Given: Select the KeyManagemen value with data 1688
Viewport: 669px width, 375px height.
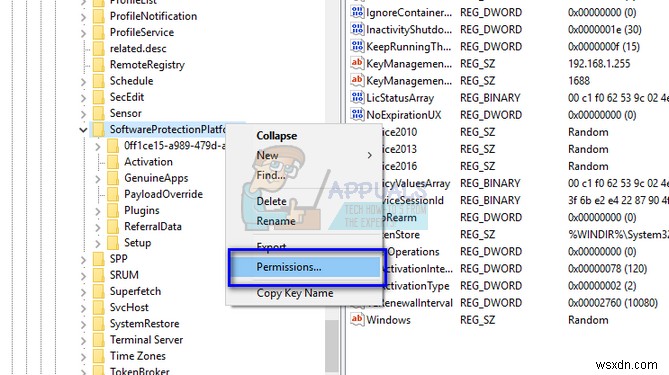Looking at the screenshot, I should pos(409,81).
